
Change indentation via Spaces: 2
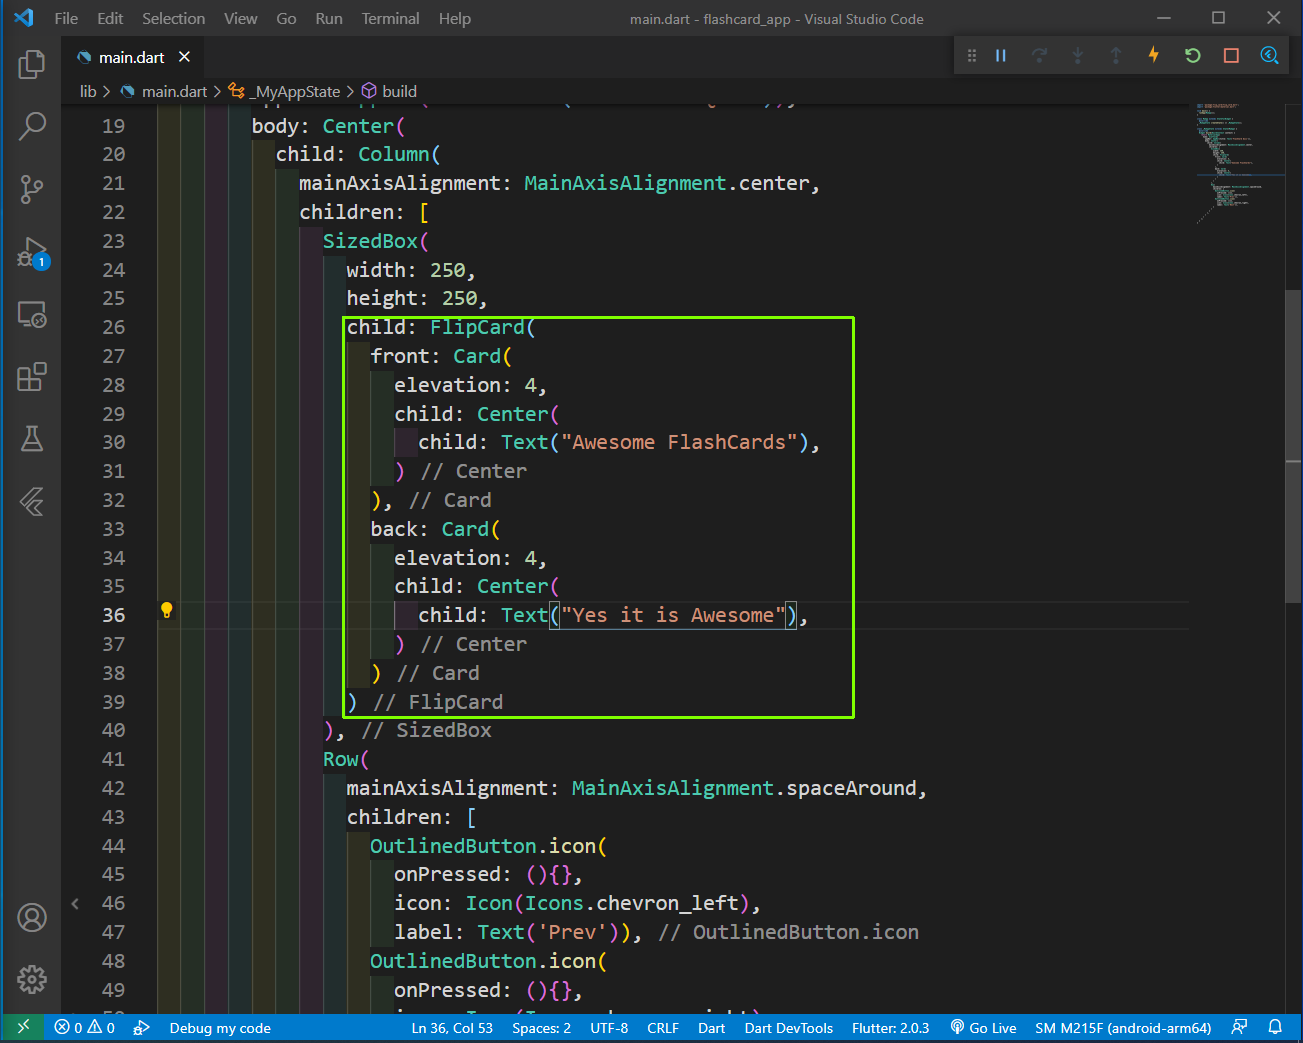tap(541, 1027)
